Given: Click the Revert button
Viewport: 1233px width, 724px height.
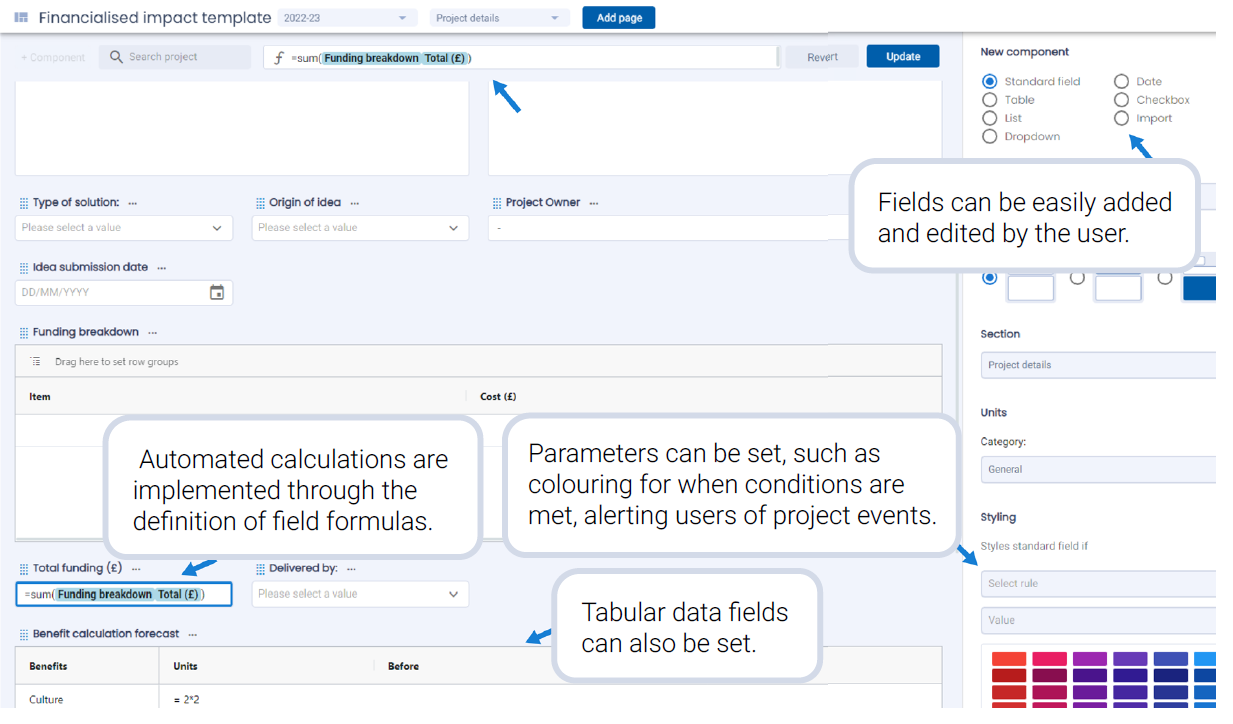Looking at the screenshot, I should [822, 57].
